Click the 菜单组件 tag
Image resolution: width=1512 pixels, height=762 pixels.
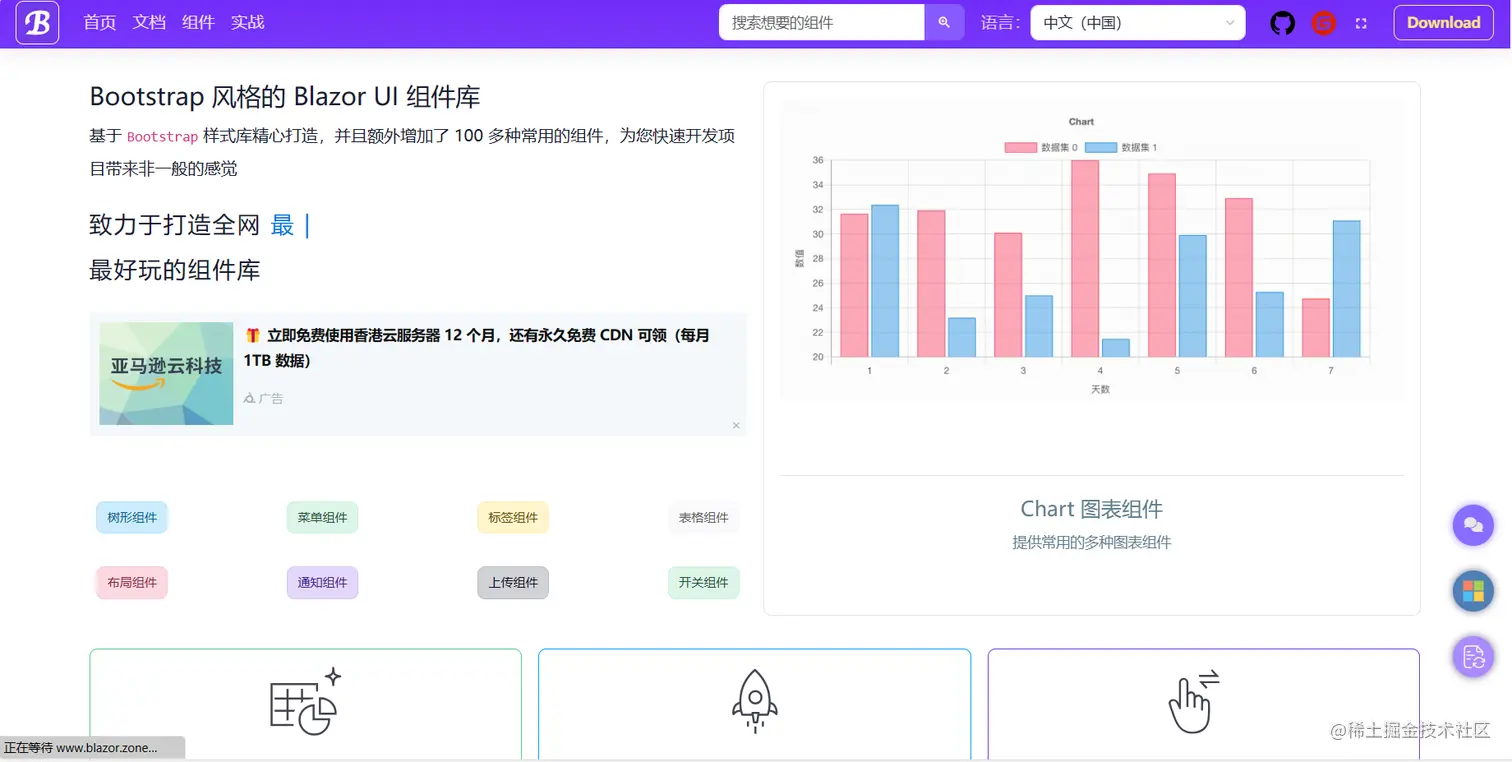[322, 518]
